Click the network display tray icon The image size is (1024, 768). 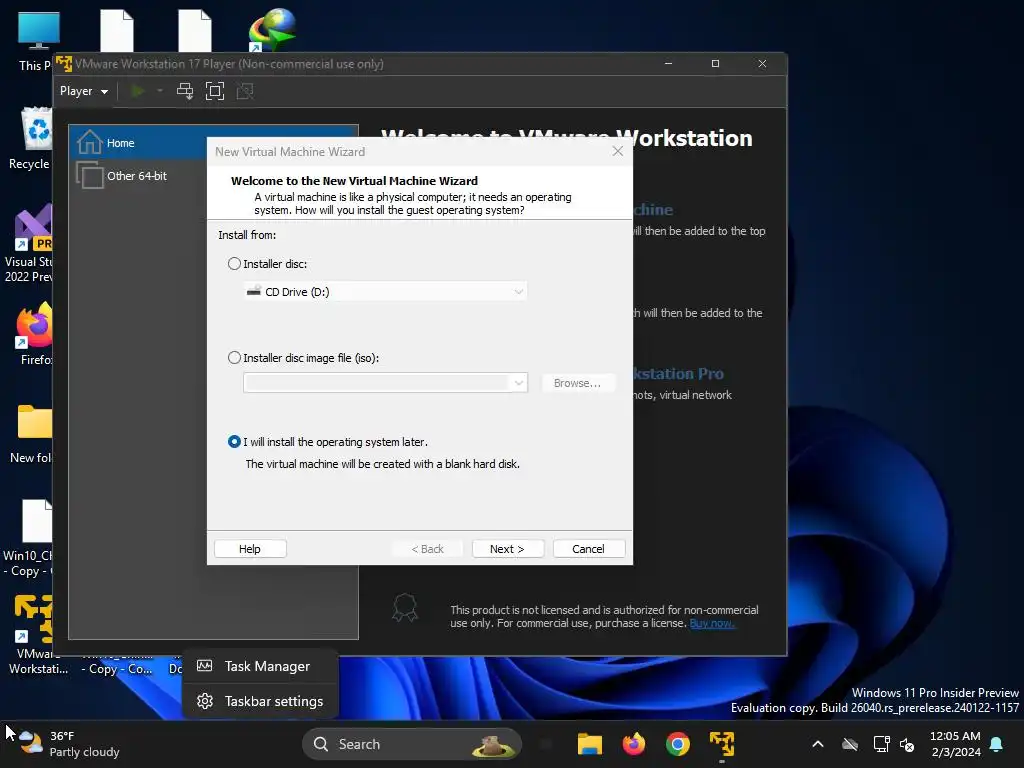point(881,744)
